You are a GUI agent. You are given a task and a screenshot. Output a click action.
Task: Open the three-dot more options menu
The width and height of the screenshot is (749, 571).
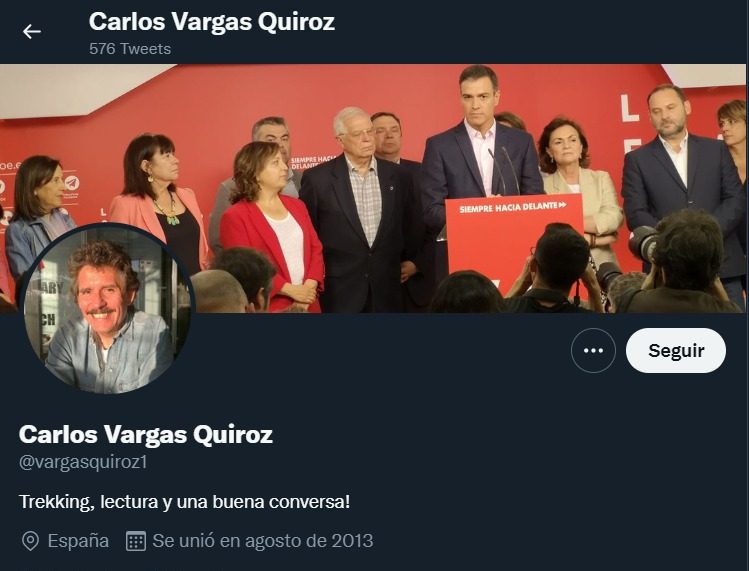coord(593,350)
